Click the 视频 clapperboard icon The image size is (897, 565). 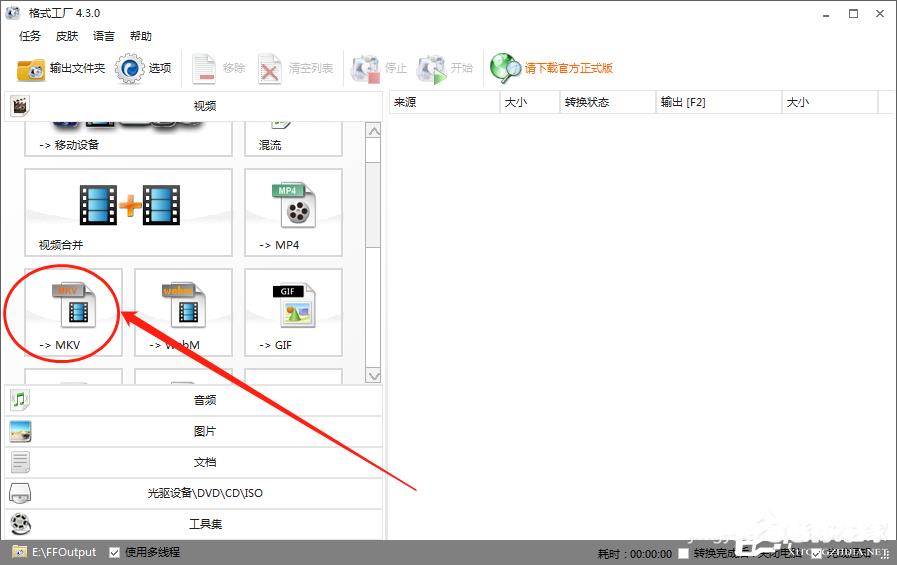(x=20, y=106)
